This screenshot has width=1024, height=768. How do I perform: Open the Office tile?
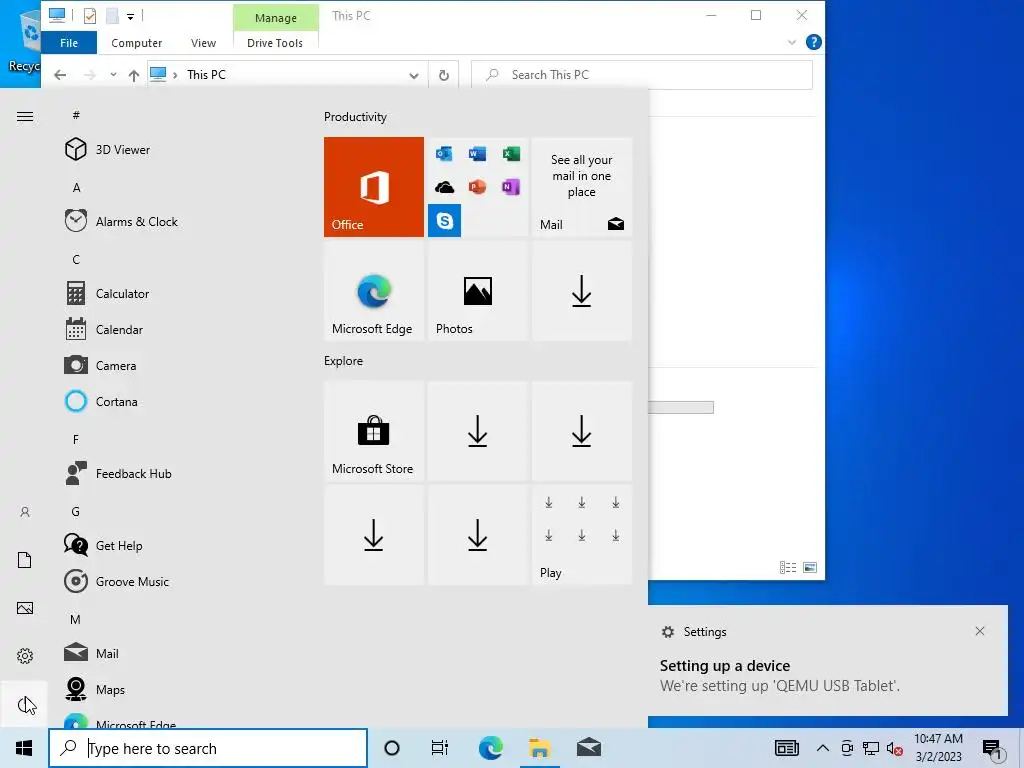tap(374, 187)
